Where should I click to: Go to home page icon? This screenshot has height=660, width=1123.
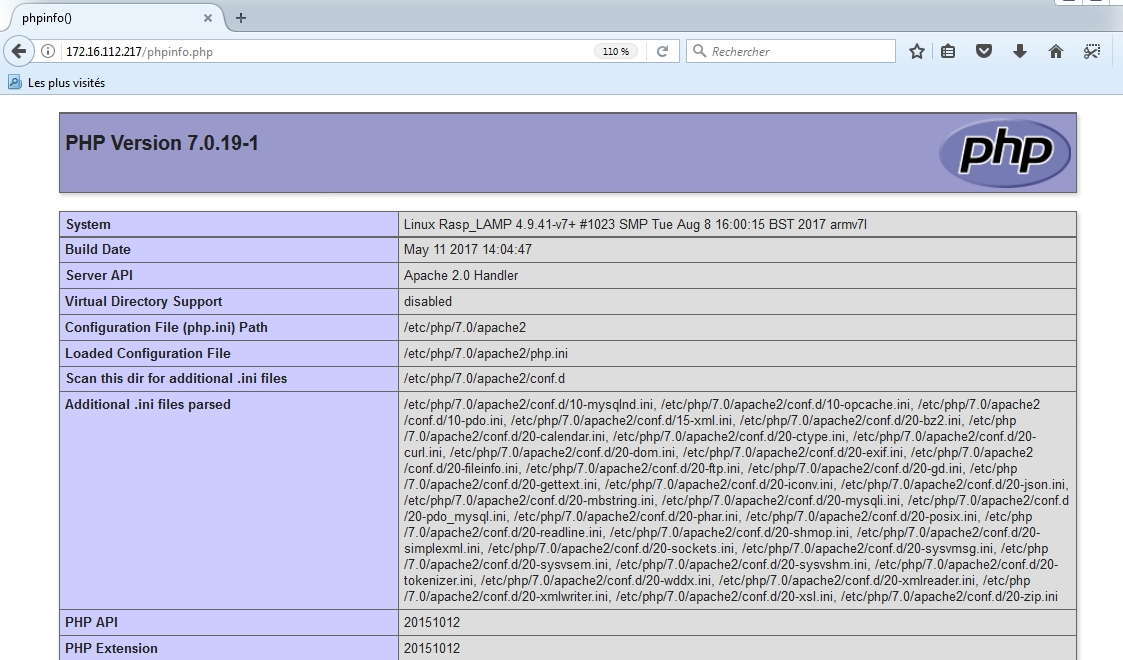(1056, 52)
